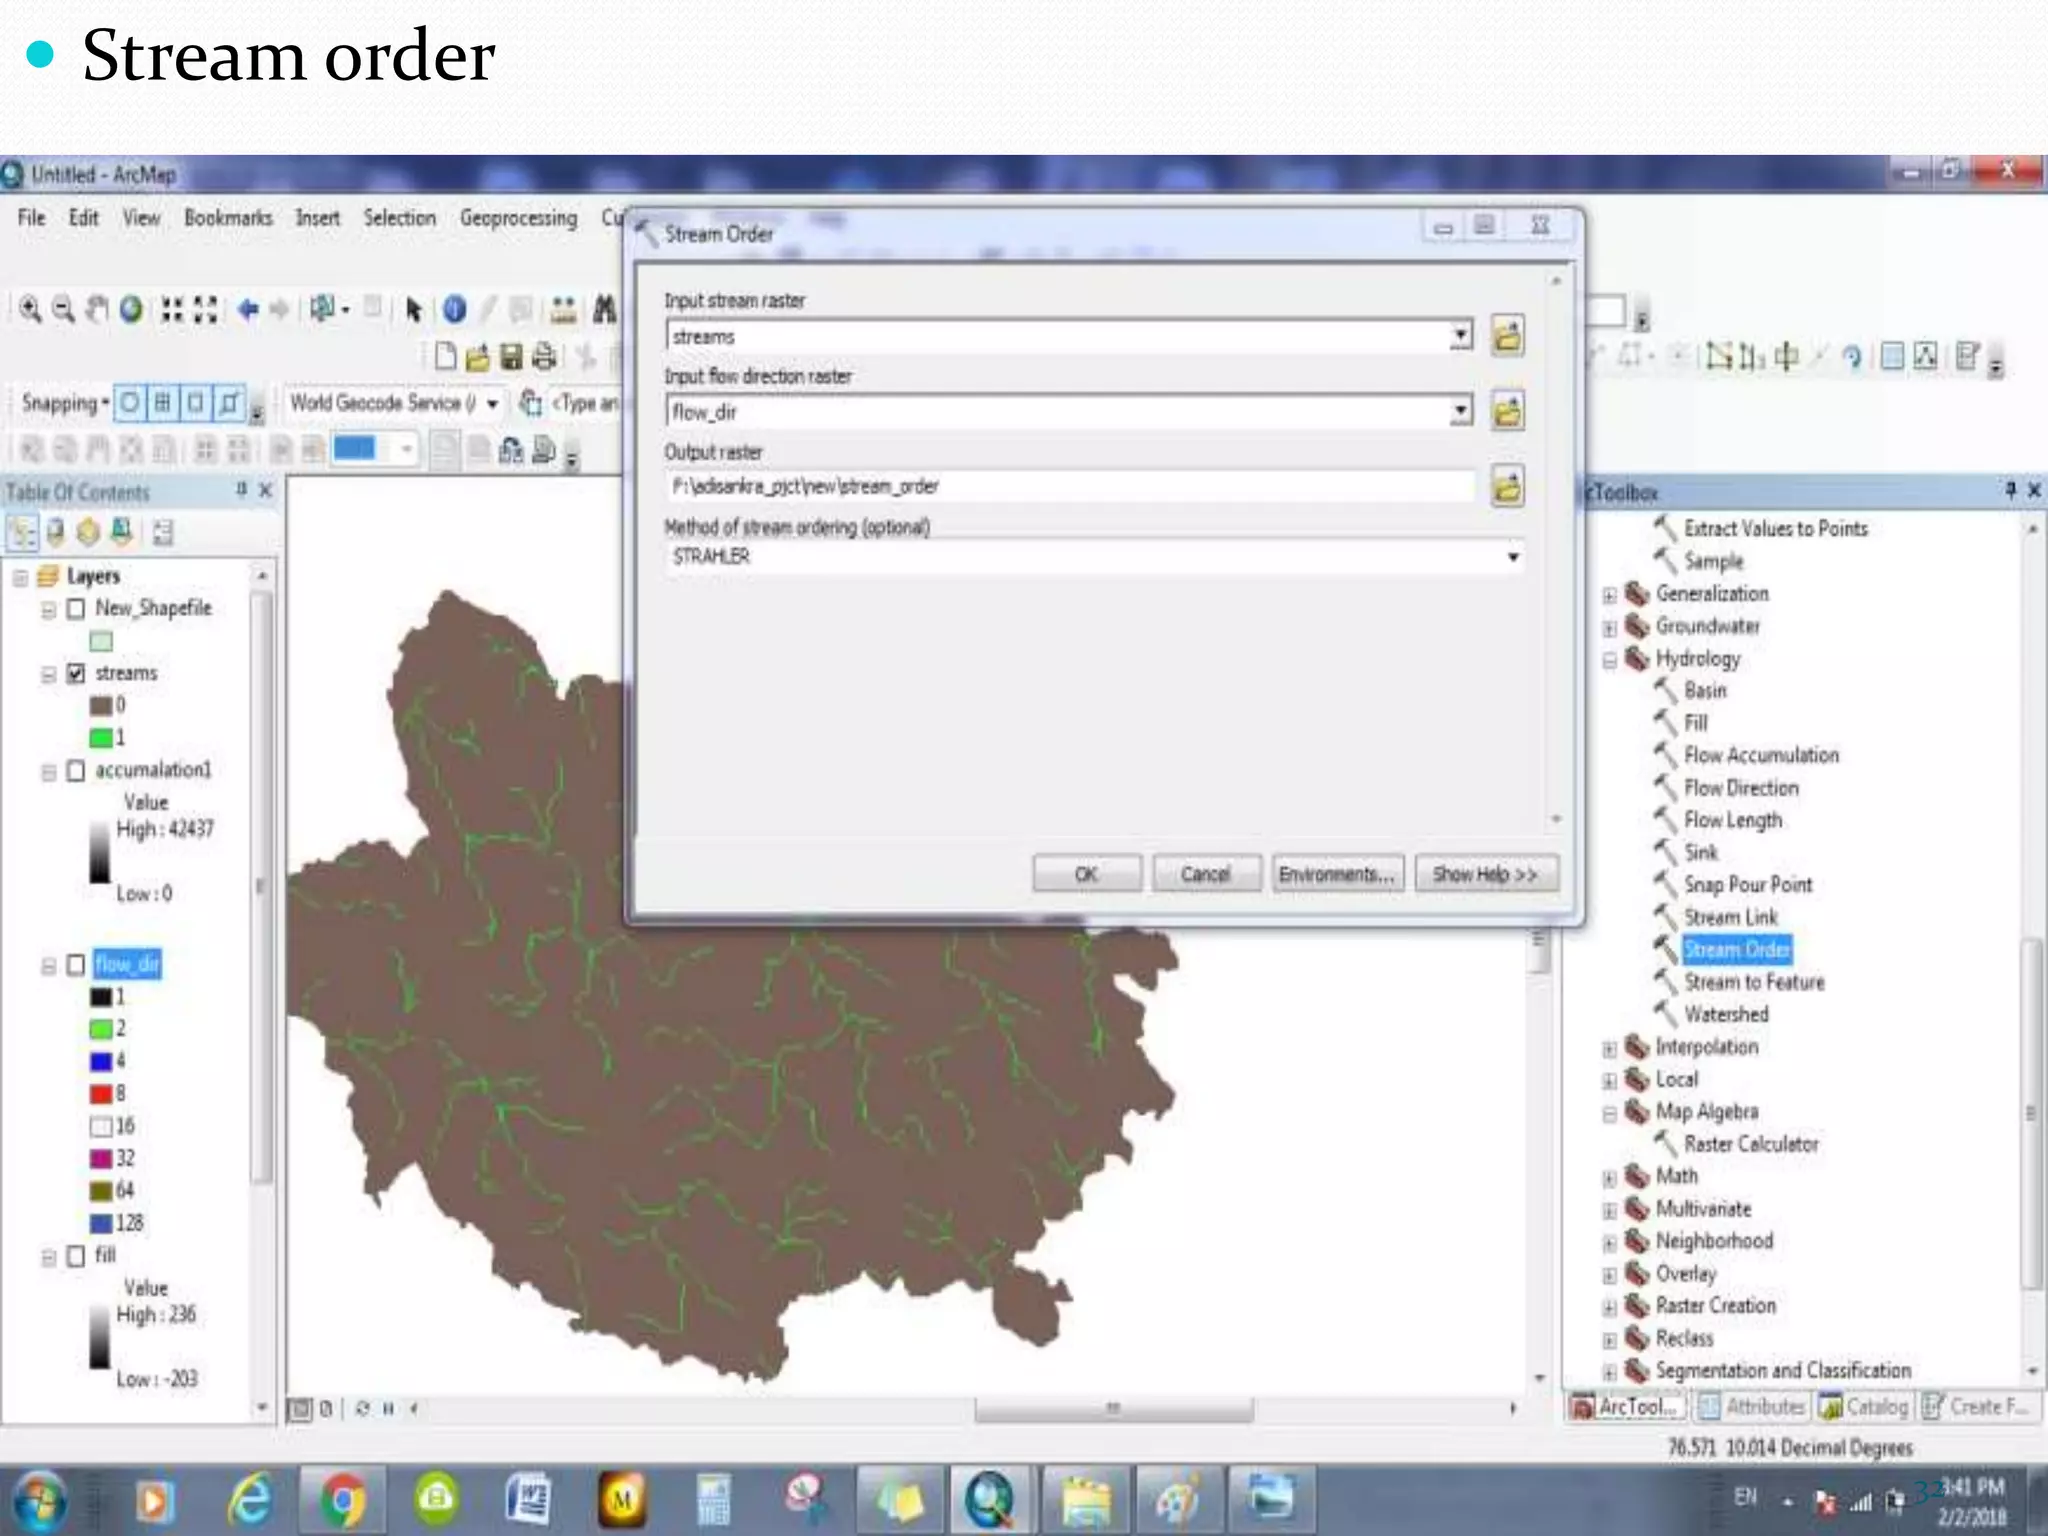Browse for input stream raster

(x=1507, y=336)
